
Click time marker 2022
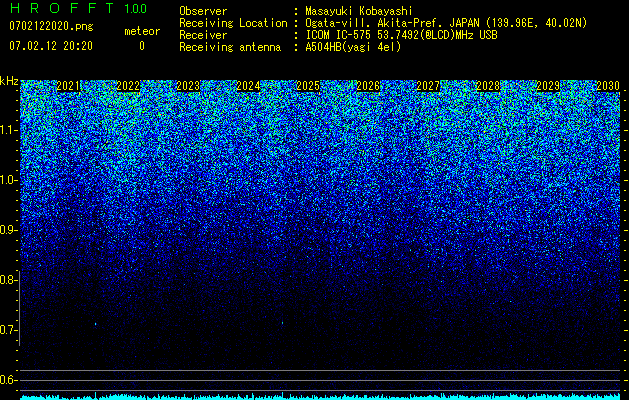click(128, 86)
